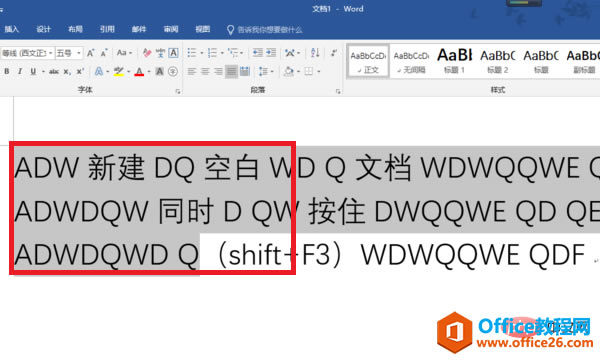Image resolution: width=600 pixels, height=360 pixels.
Task: Toggle subscript formatting
Action: tap(67, 72)
